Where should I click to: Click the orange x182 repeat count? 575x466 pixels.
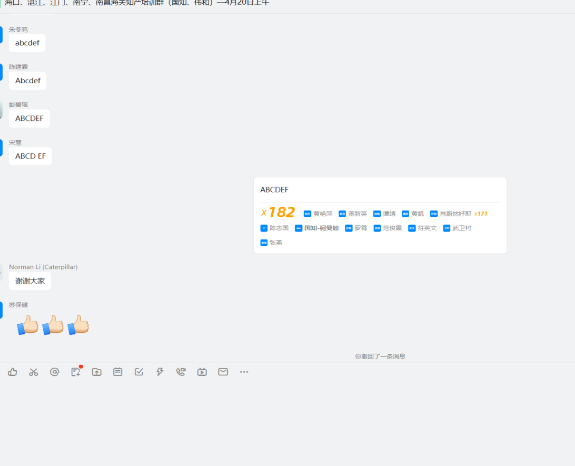pyautogui.click(x=278, y=212)
